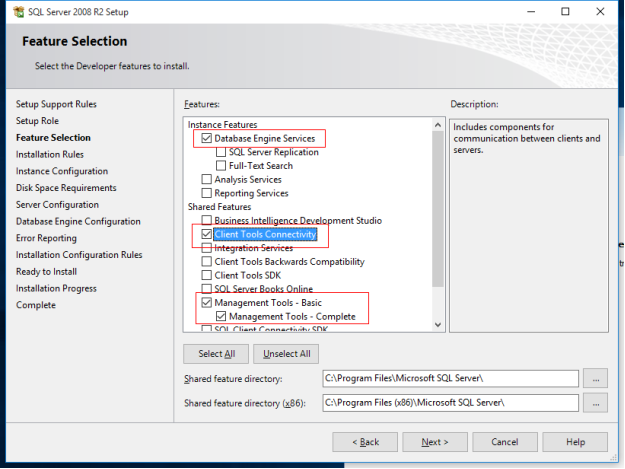Check the Full-Text Search feature
The image size is (625, 469).
(221, 166)
